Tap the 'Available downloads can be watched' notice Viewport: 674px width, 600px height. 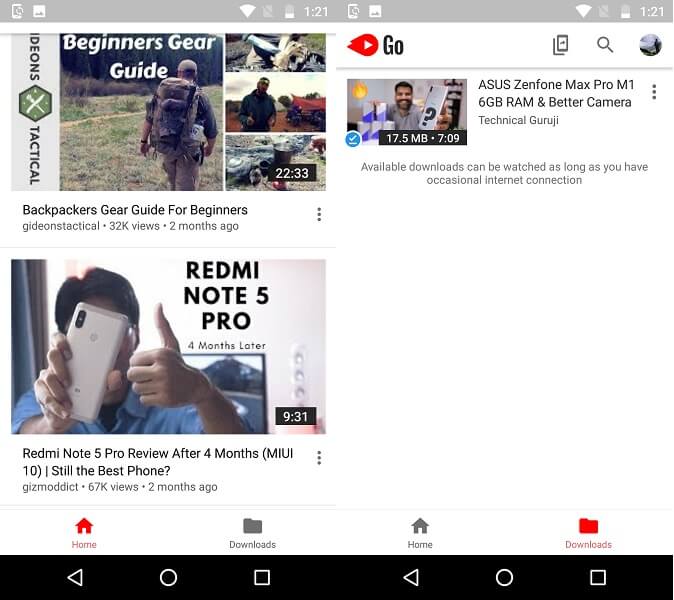(504, 173)
